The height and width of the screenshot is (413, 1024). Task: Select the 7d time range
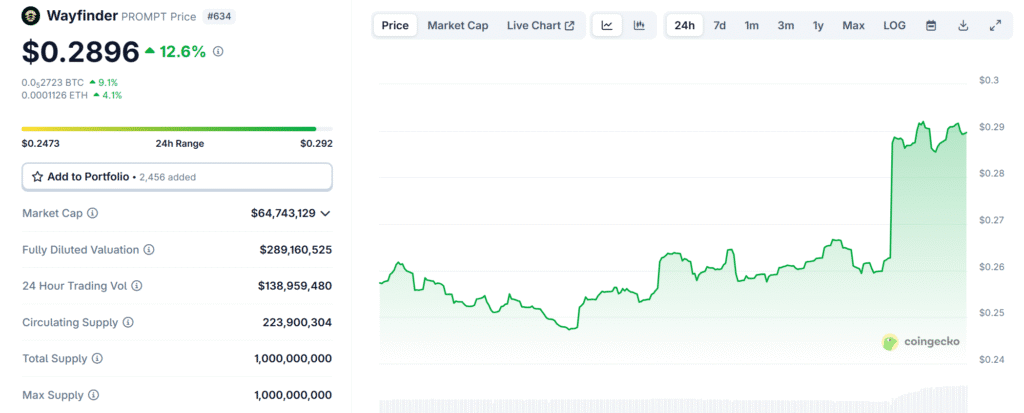(x=720, y=25)
